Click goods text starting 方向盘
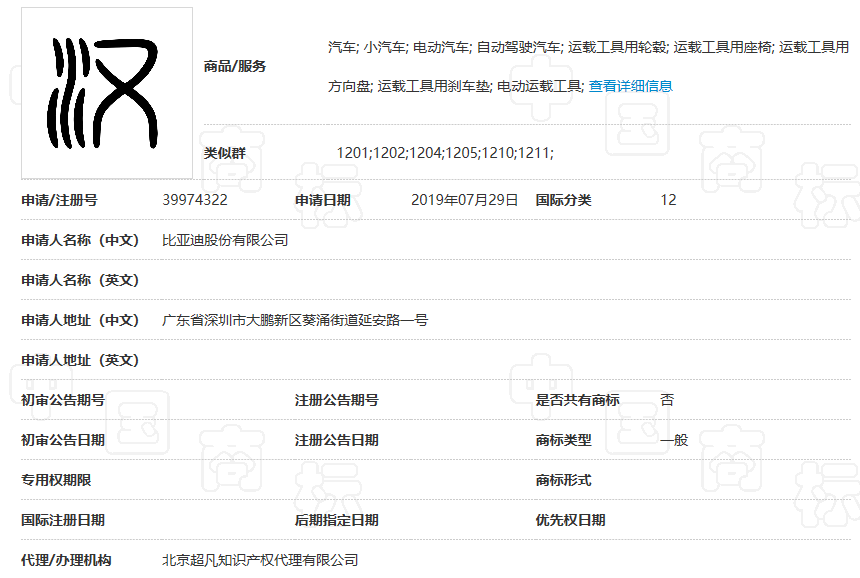 point(457,86)
